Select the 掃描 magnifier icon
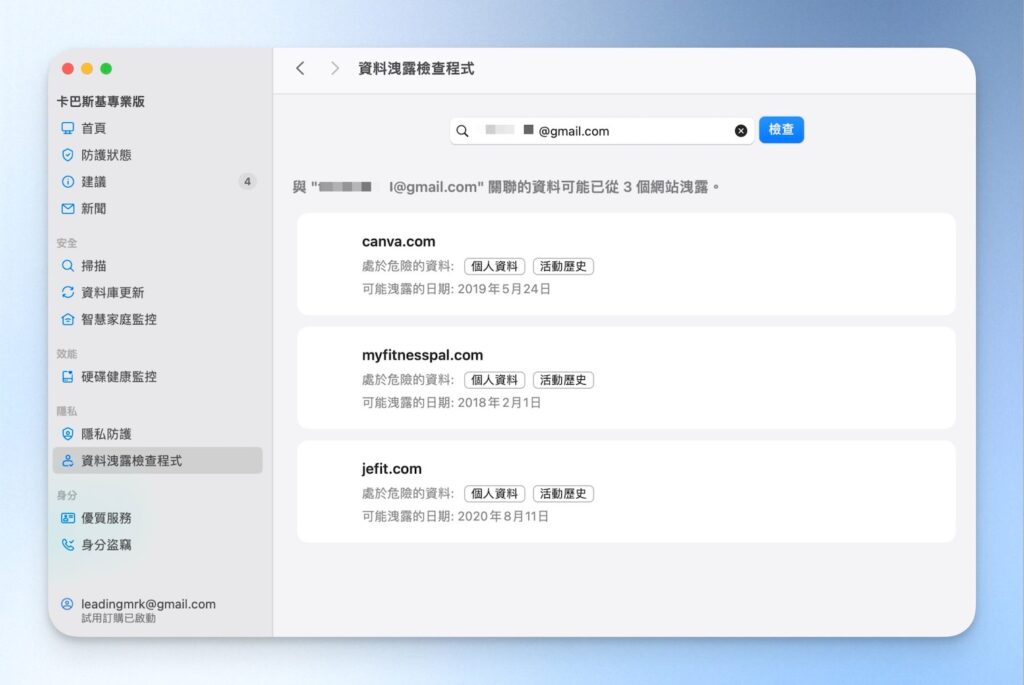This screenshot has width=1024, height=685. [67, 266]
